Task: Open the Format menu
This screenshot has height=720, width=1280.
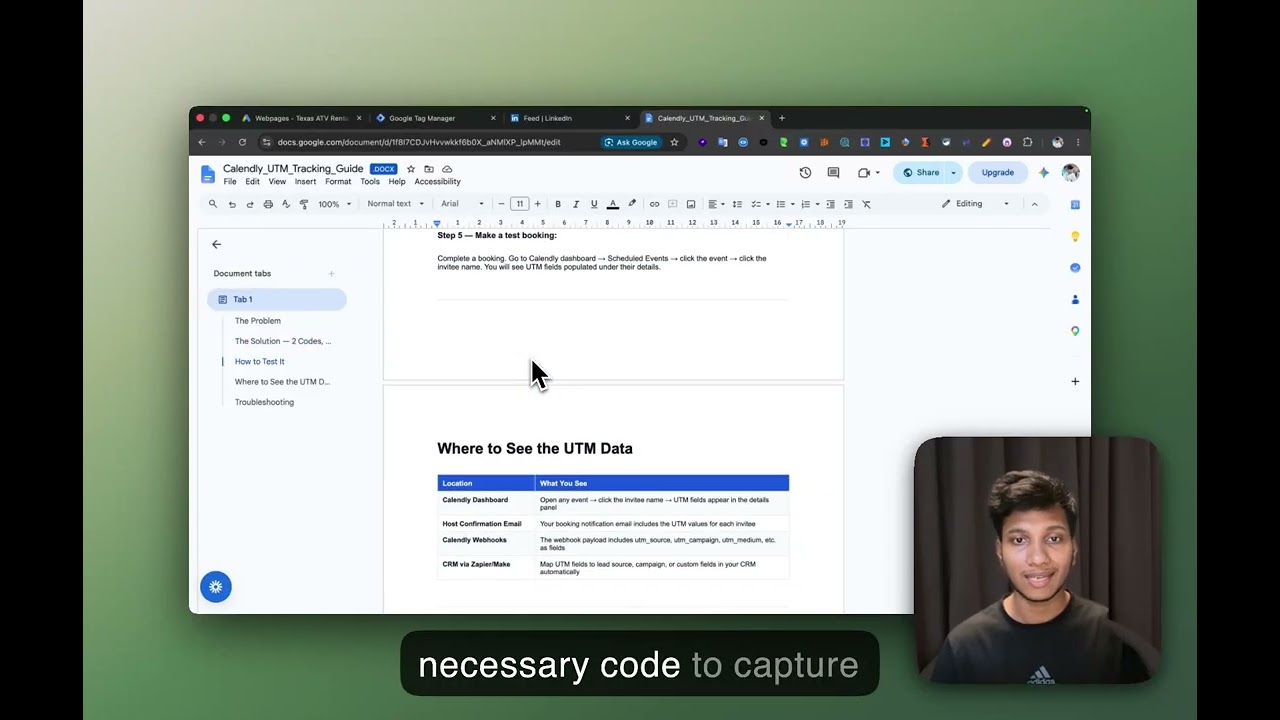Action: click(x=338, y=182)
